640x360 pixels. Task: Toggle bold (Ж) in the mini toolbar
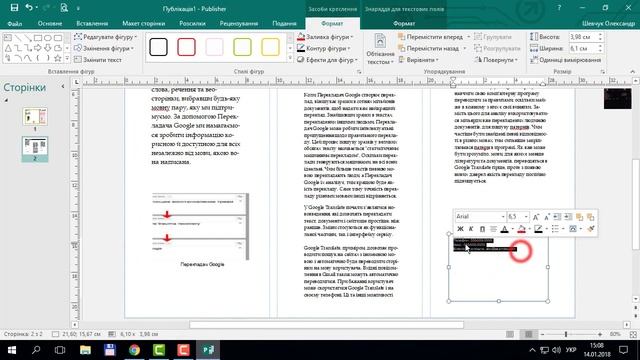coord(460,229)
